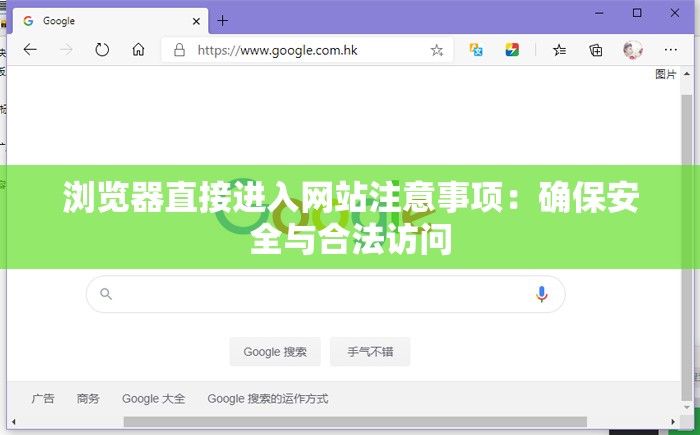This screenshot has width=700, height=435.
Task: Go back with the back arrow
Action: [30, 50]
